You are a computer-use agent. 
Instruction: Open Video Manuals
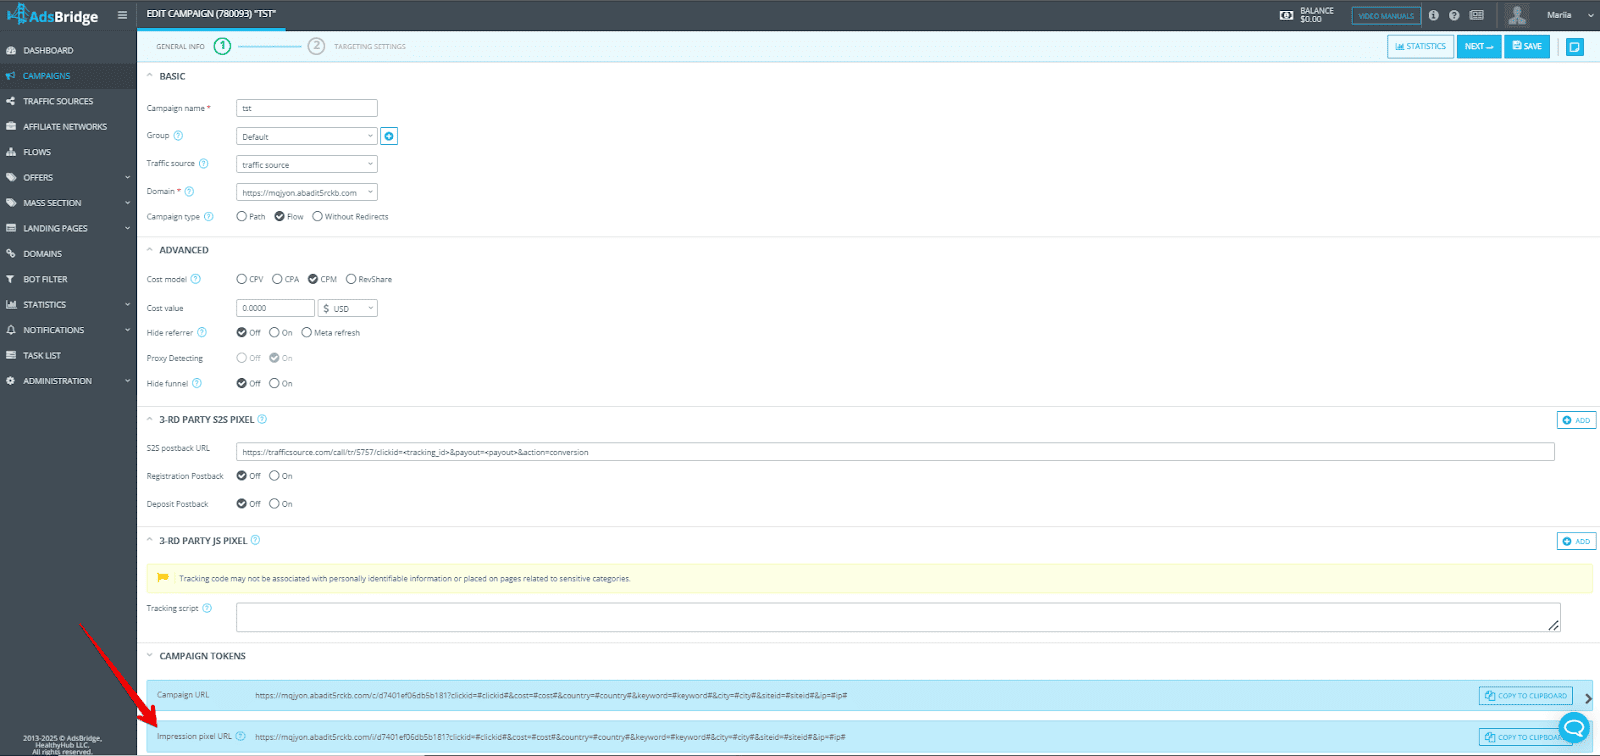pyautogui.click(x=1386, y=16)
